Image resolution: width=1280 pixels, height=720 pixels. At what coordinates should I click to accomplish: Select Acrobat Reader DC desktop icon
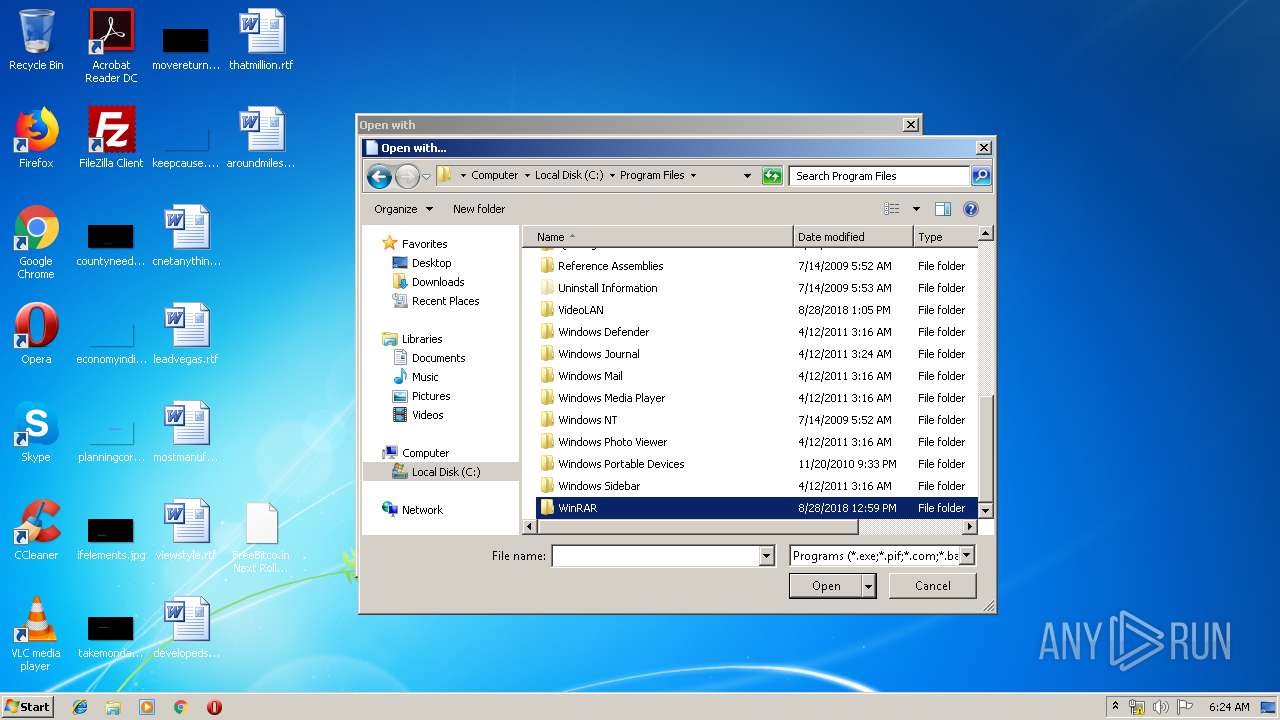(111, 46)
